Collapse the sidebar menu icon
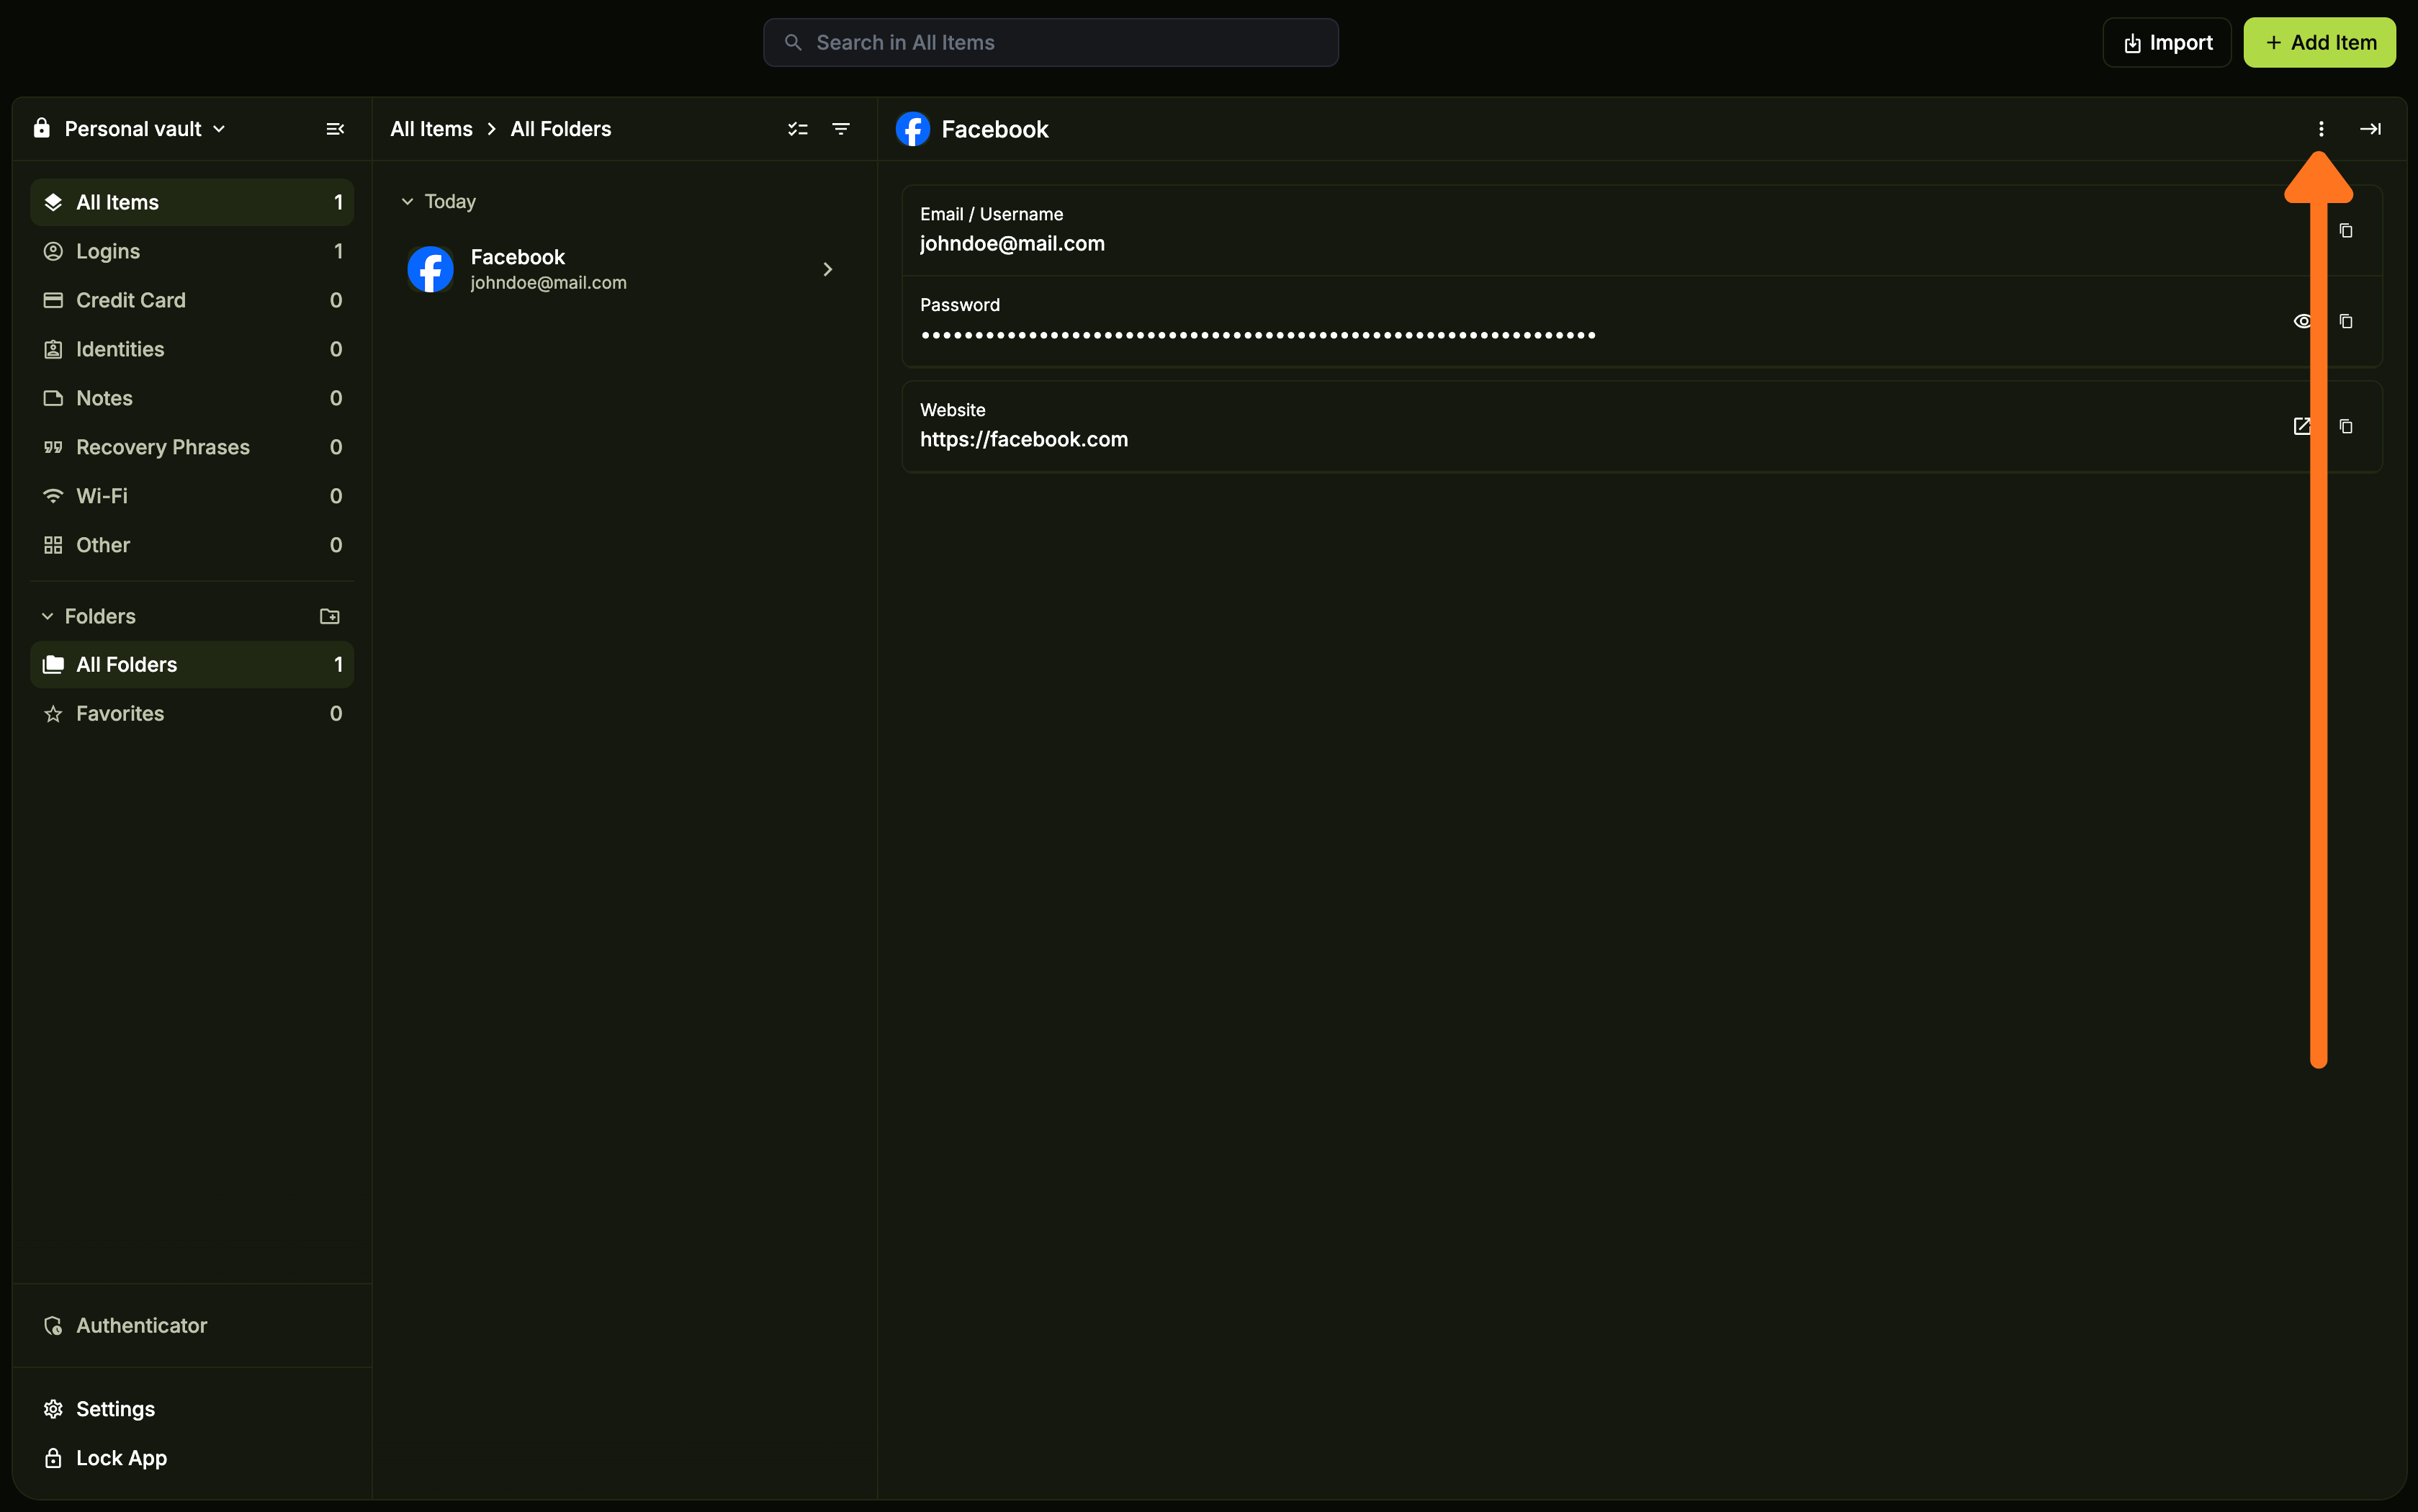2418x1512 pixels. point(335,129)
